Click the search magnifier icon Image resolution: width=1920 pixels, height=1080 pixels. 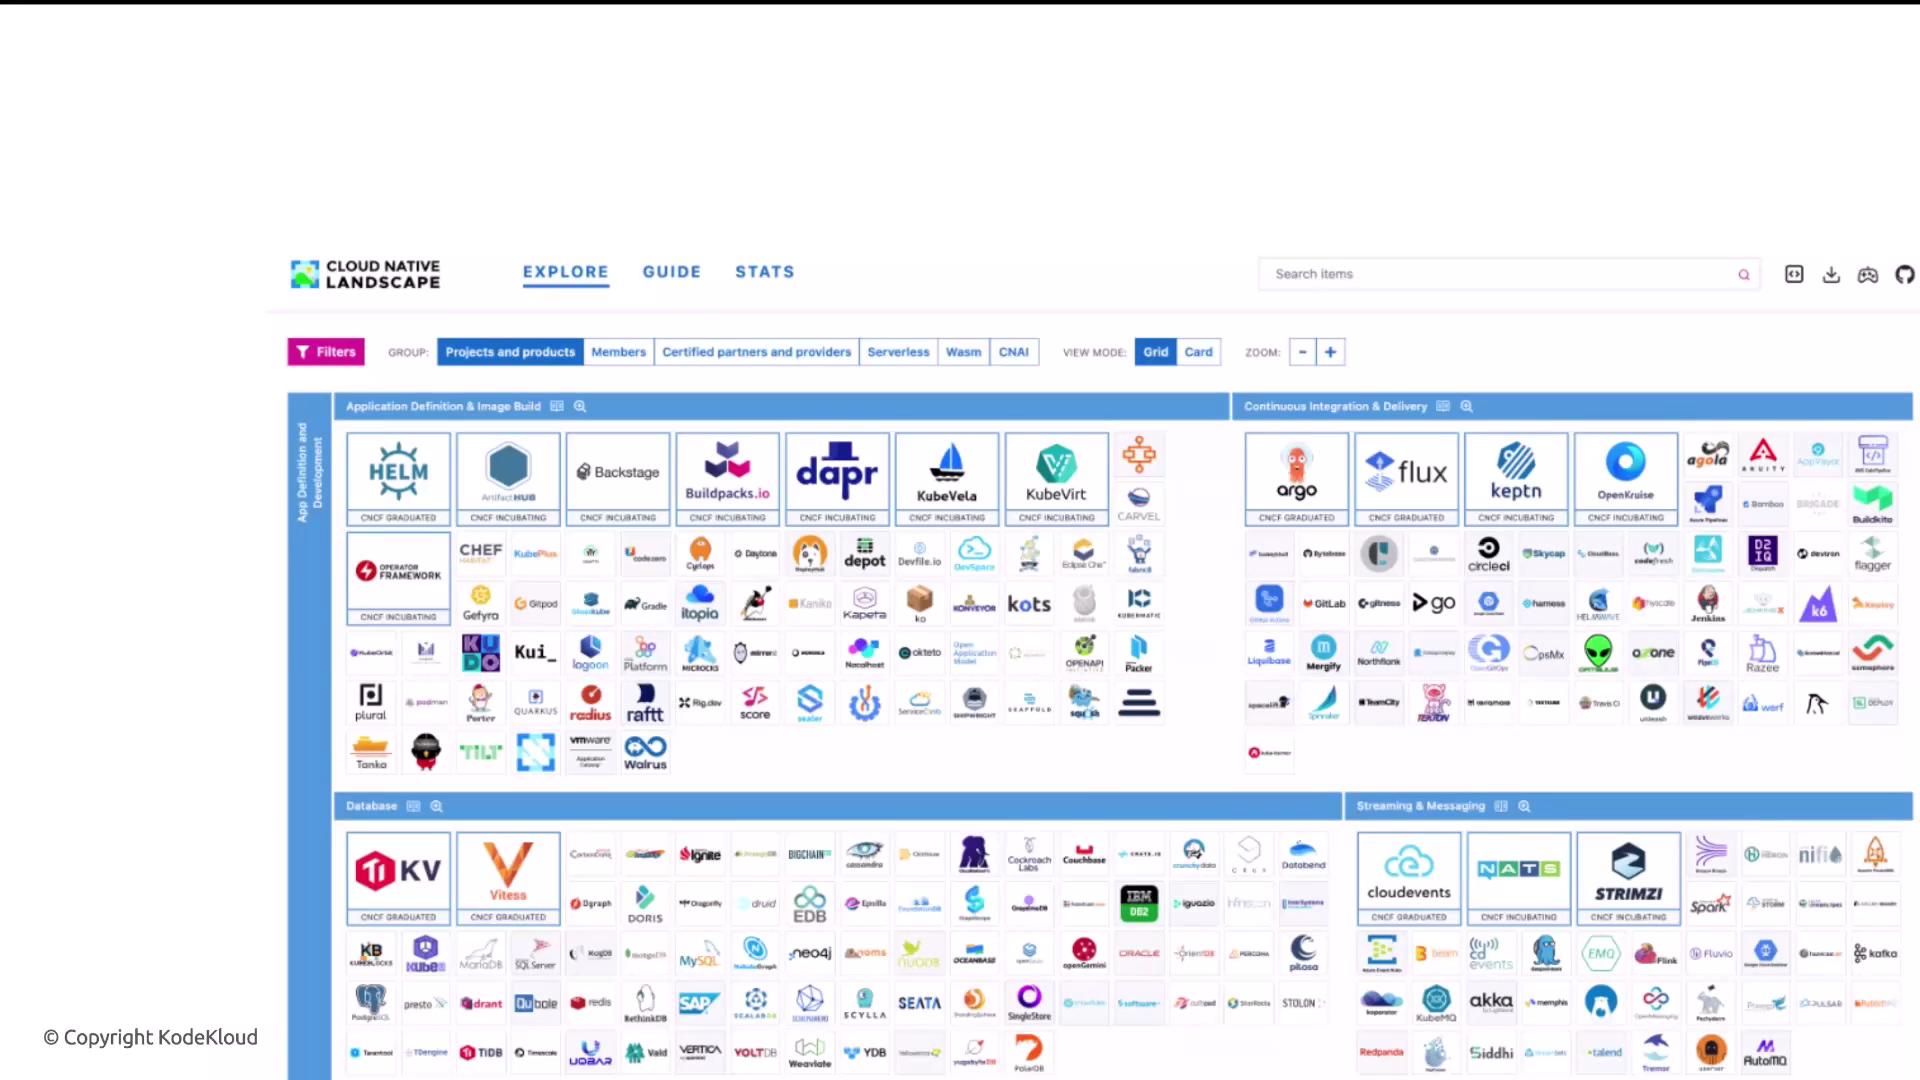pos(1744,274)
